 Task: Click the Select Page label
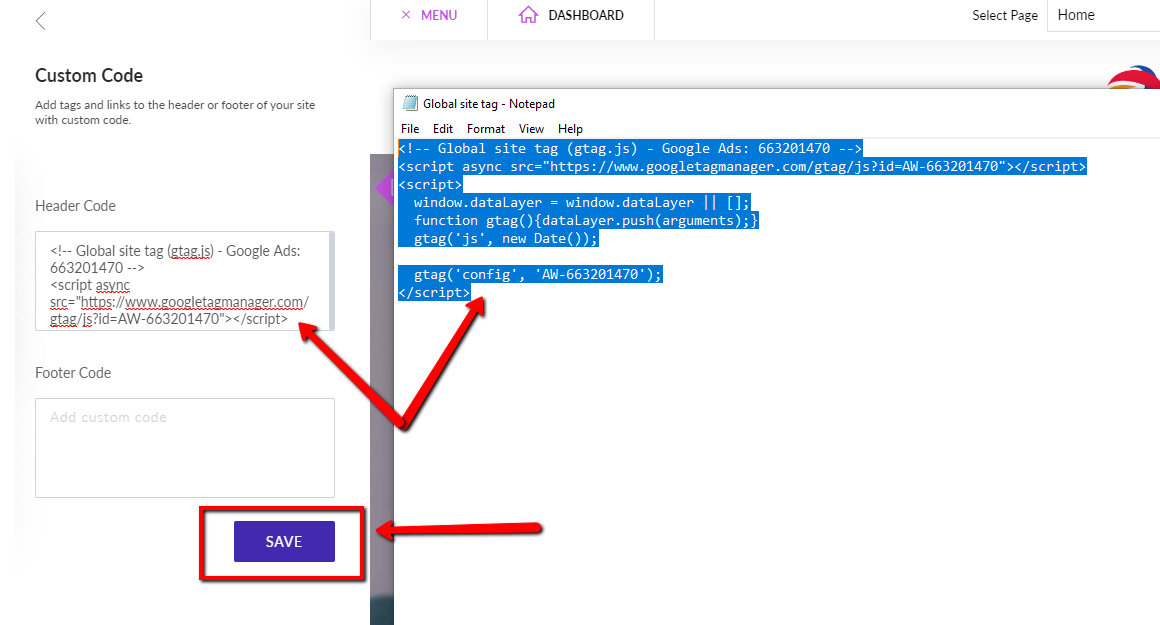(1005, 16)
